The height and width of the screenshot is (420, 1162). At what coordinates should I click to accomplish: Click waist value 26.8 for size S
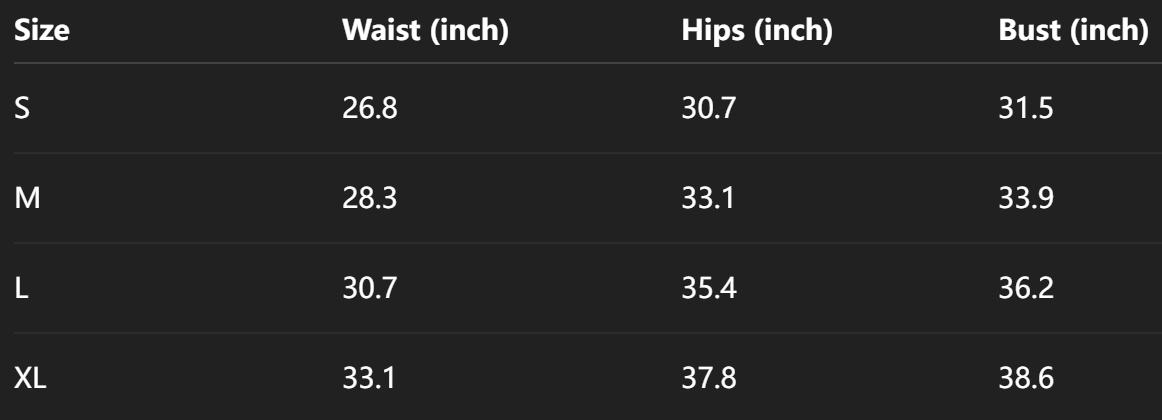click(x=370, y=108)
